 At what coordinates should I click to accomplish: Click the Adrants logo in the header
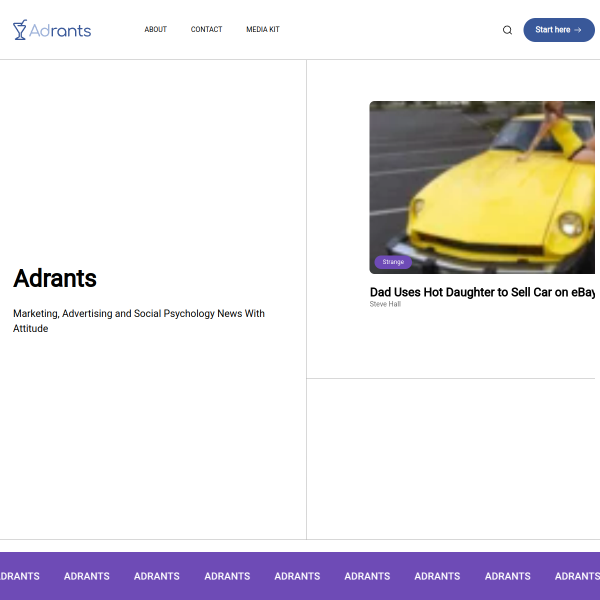pos(52,30)
